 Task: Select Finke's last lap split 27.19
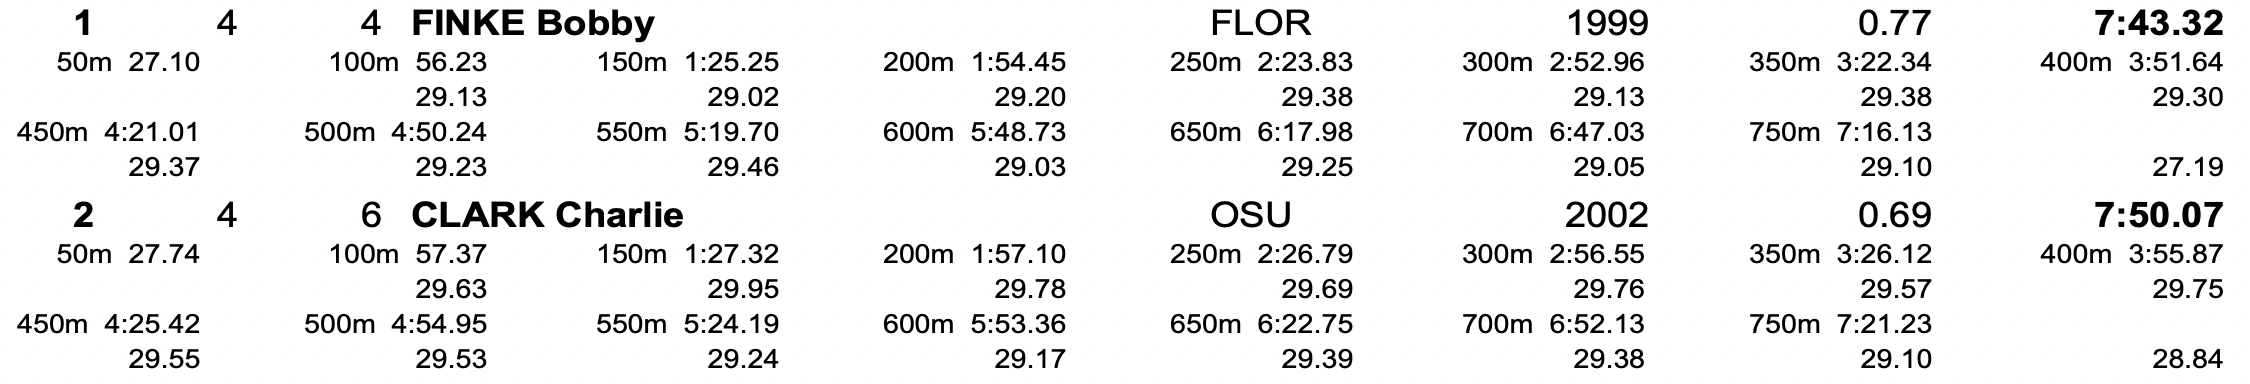point(2188,166)
